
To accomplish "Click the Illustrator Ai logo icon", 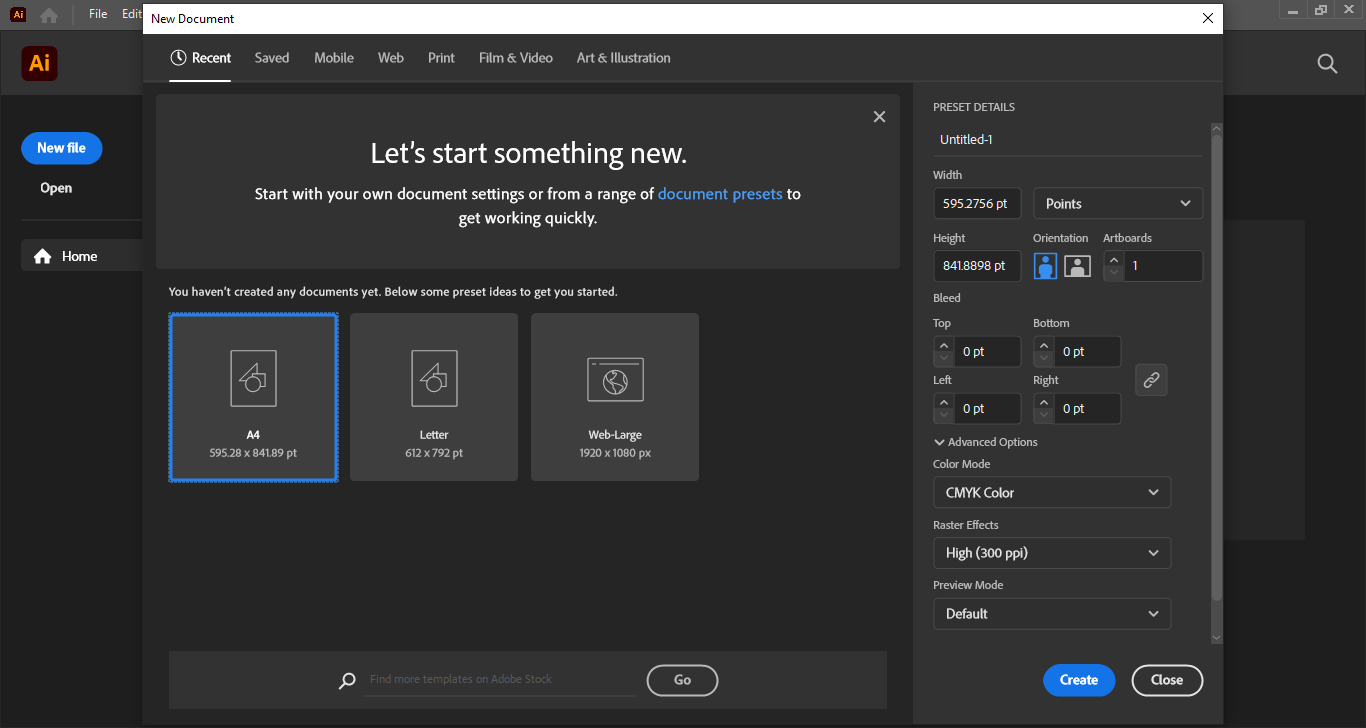I will (x=40, y=64).
